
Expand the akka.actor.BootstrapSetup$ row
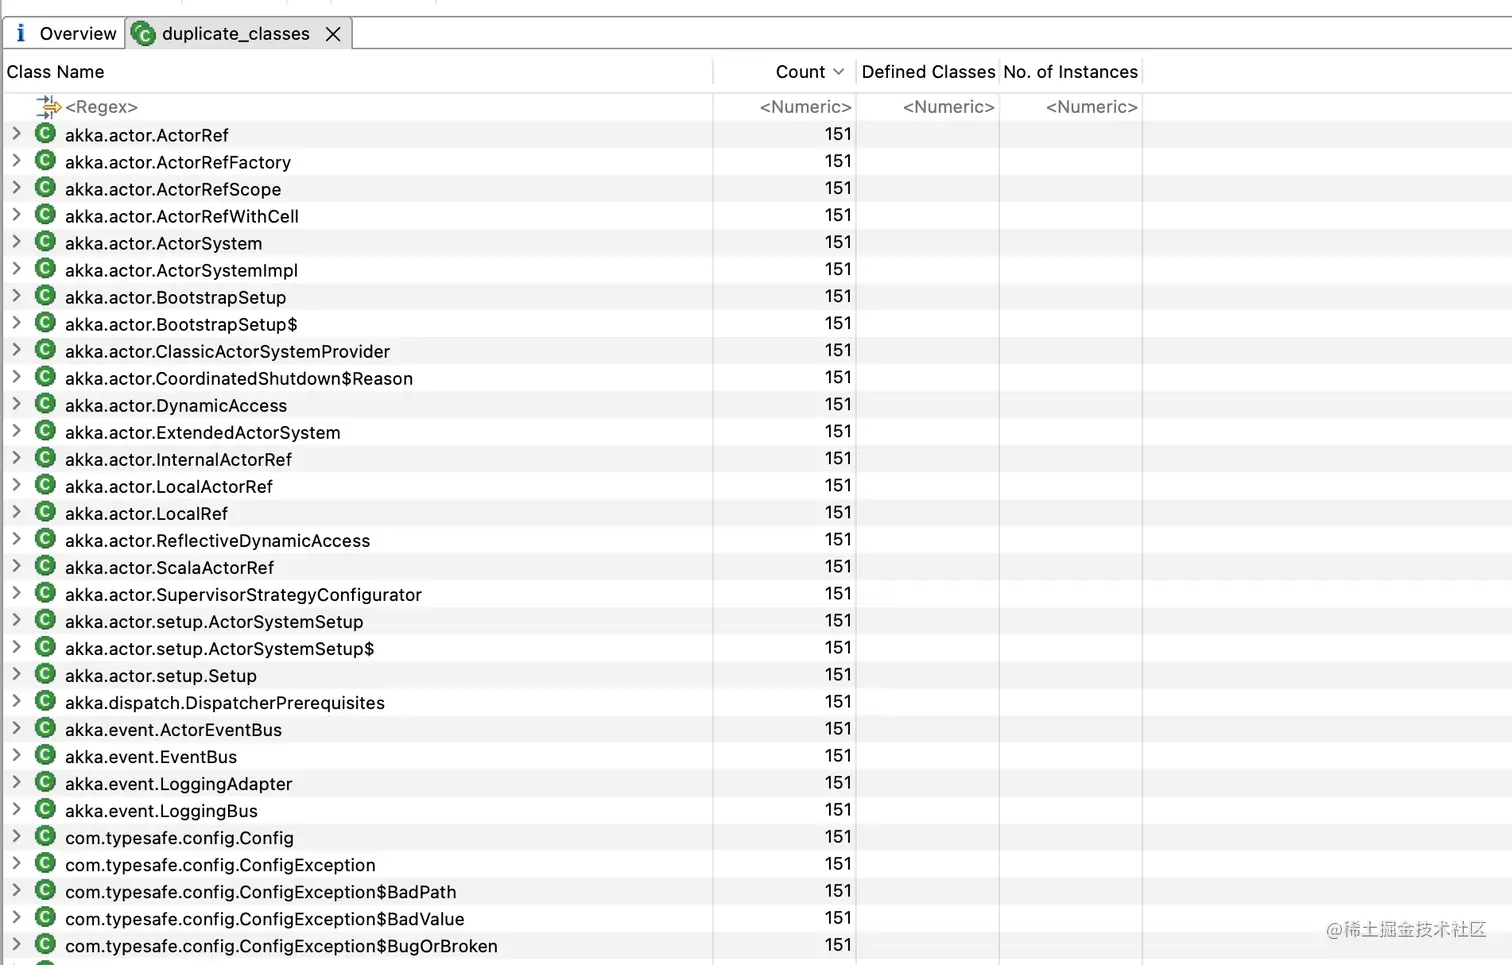click(x=16, y=322)
